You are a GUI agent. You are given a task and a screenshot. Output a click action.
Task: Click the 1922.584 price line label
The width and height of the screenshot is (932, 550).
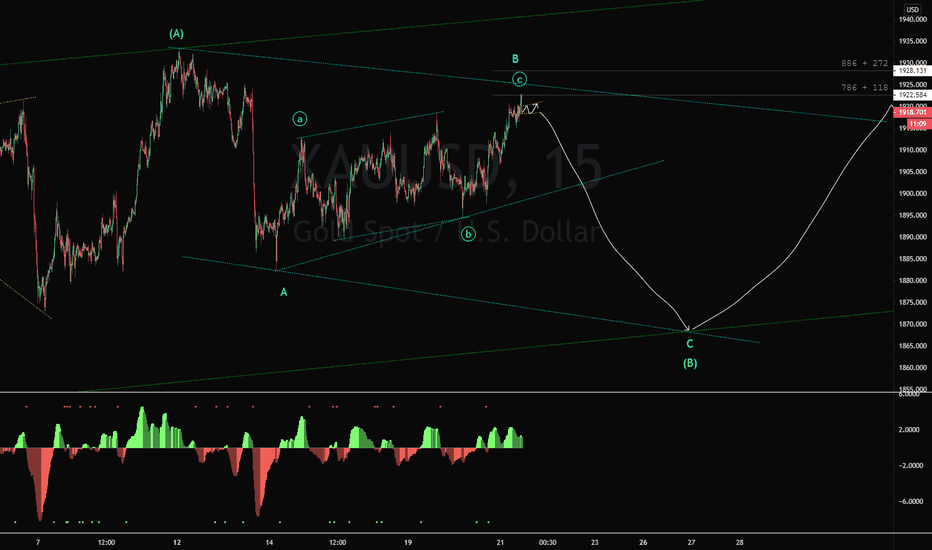pos(912,95)
